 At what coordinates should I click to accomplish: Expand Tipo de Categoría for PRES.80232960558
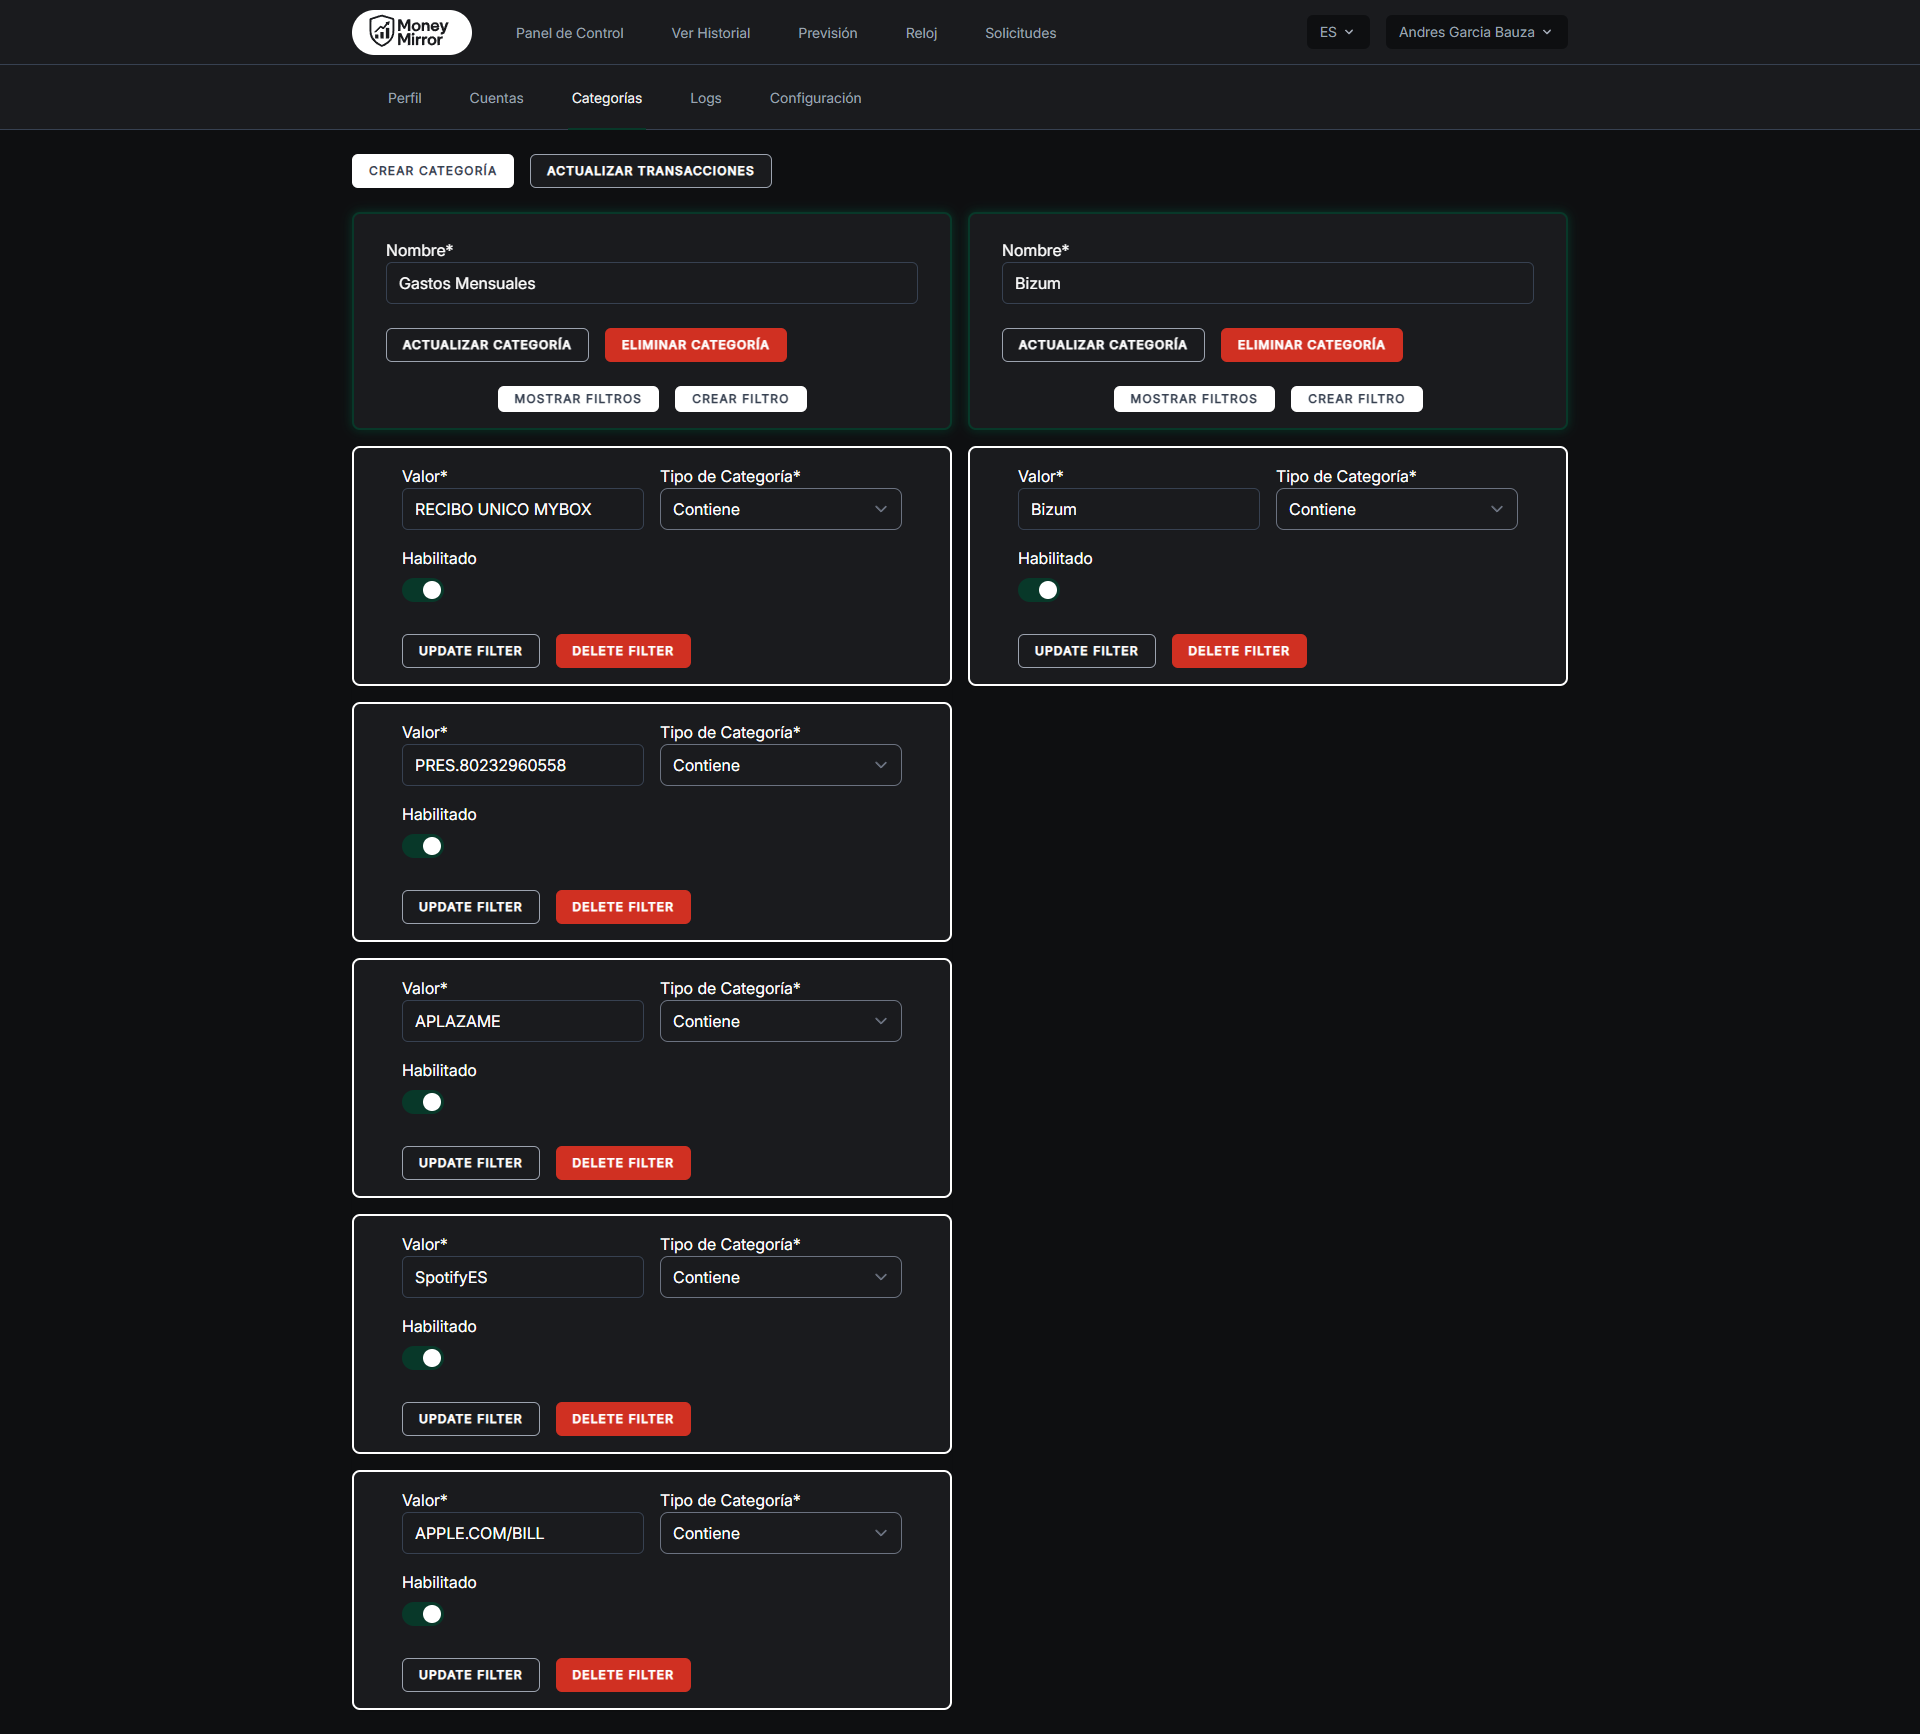coord(780,765)
